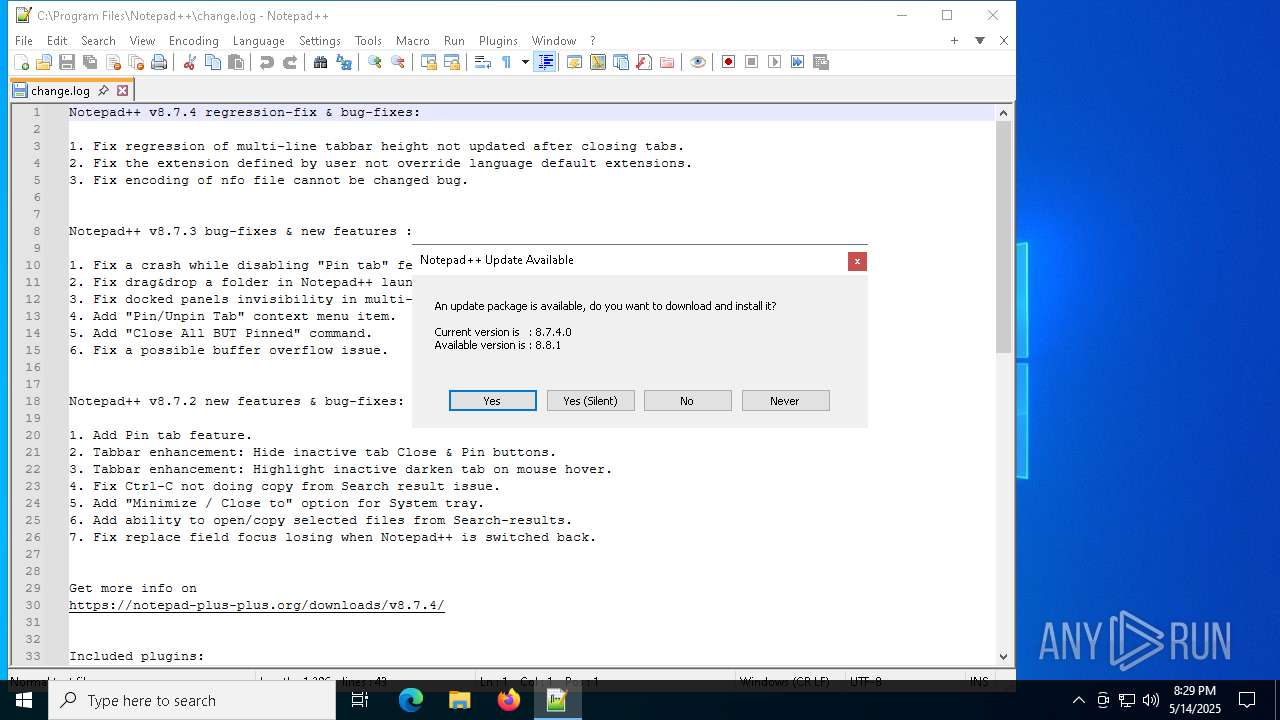Screen dimensions: 1280x720
Task: Click the Windows Start button
Action: click(x=24, y=700)
